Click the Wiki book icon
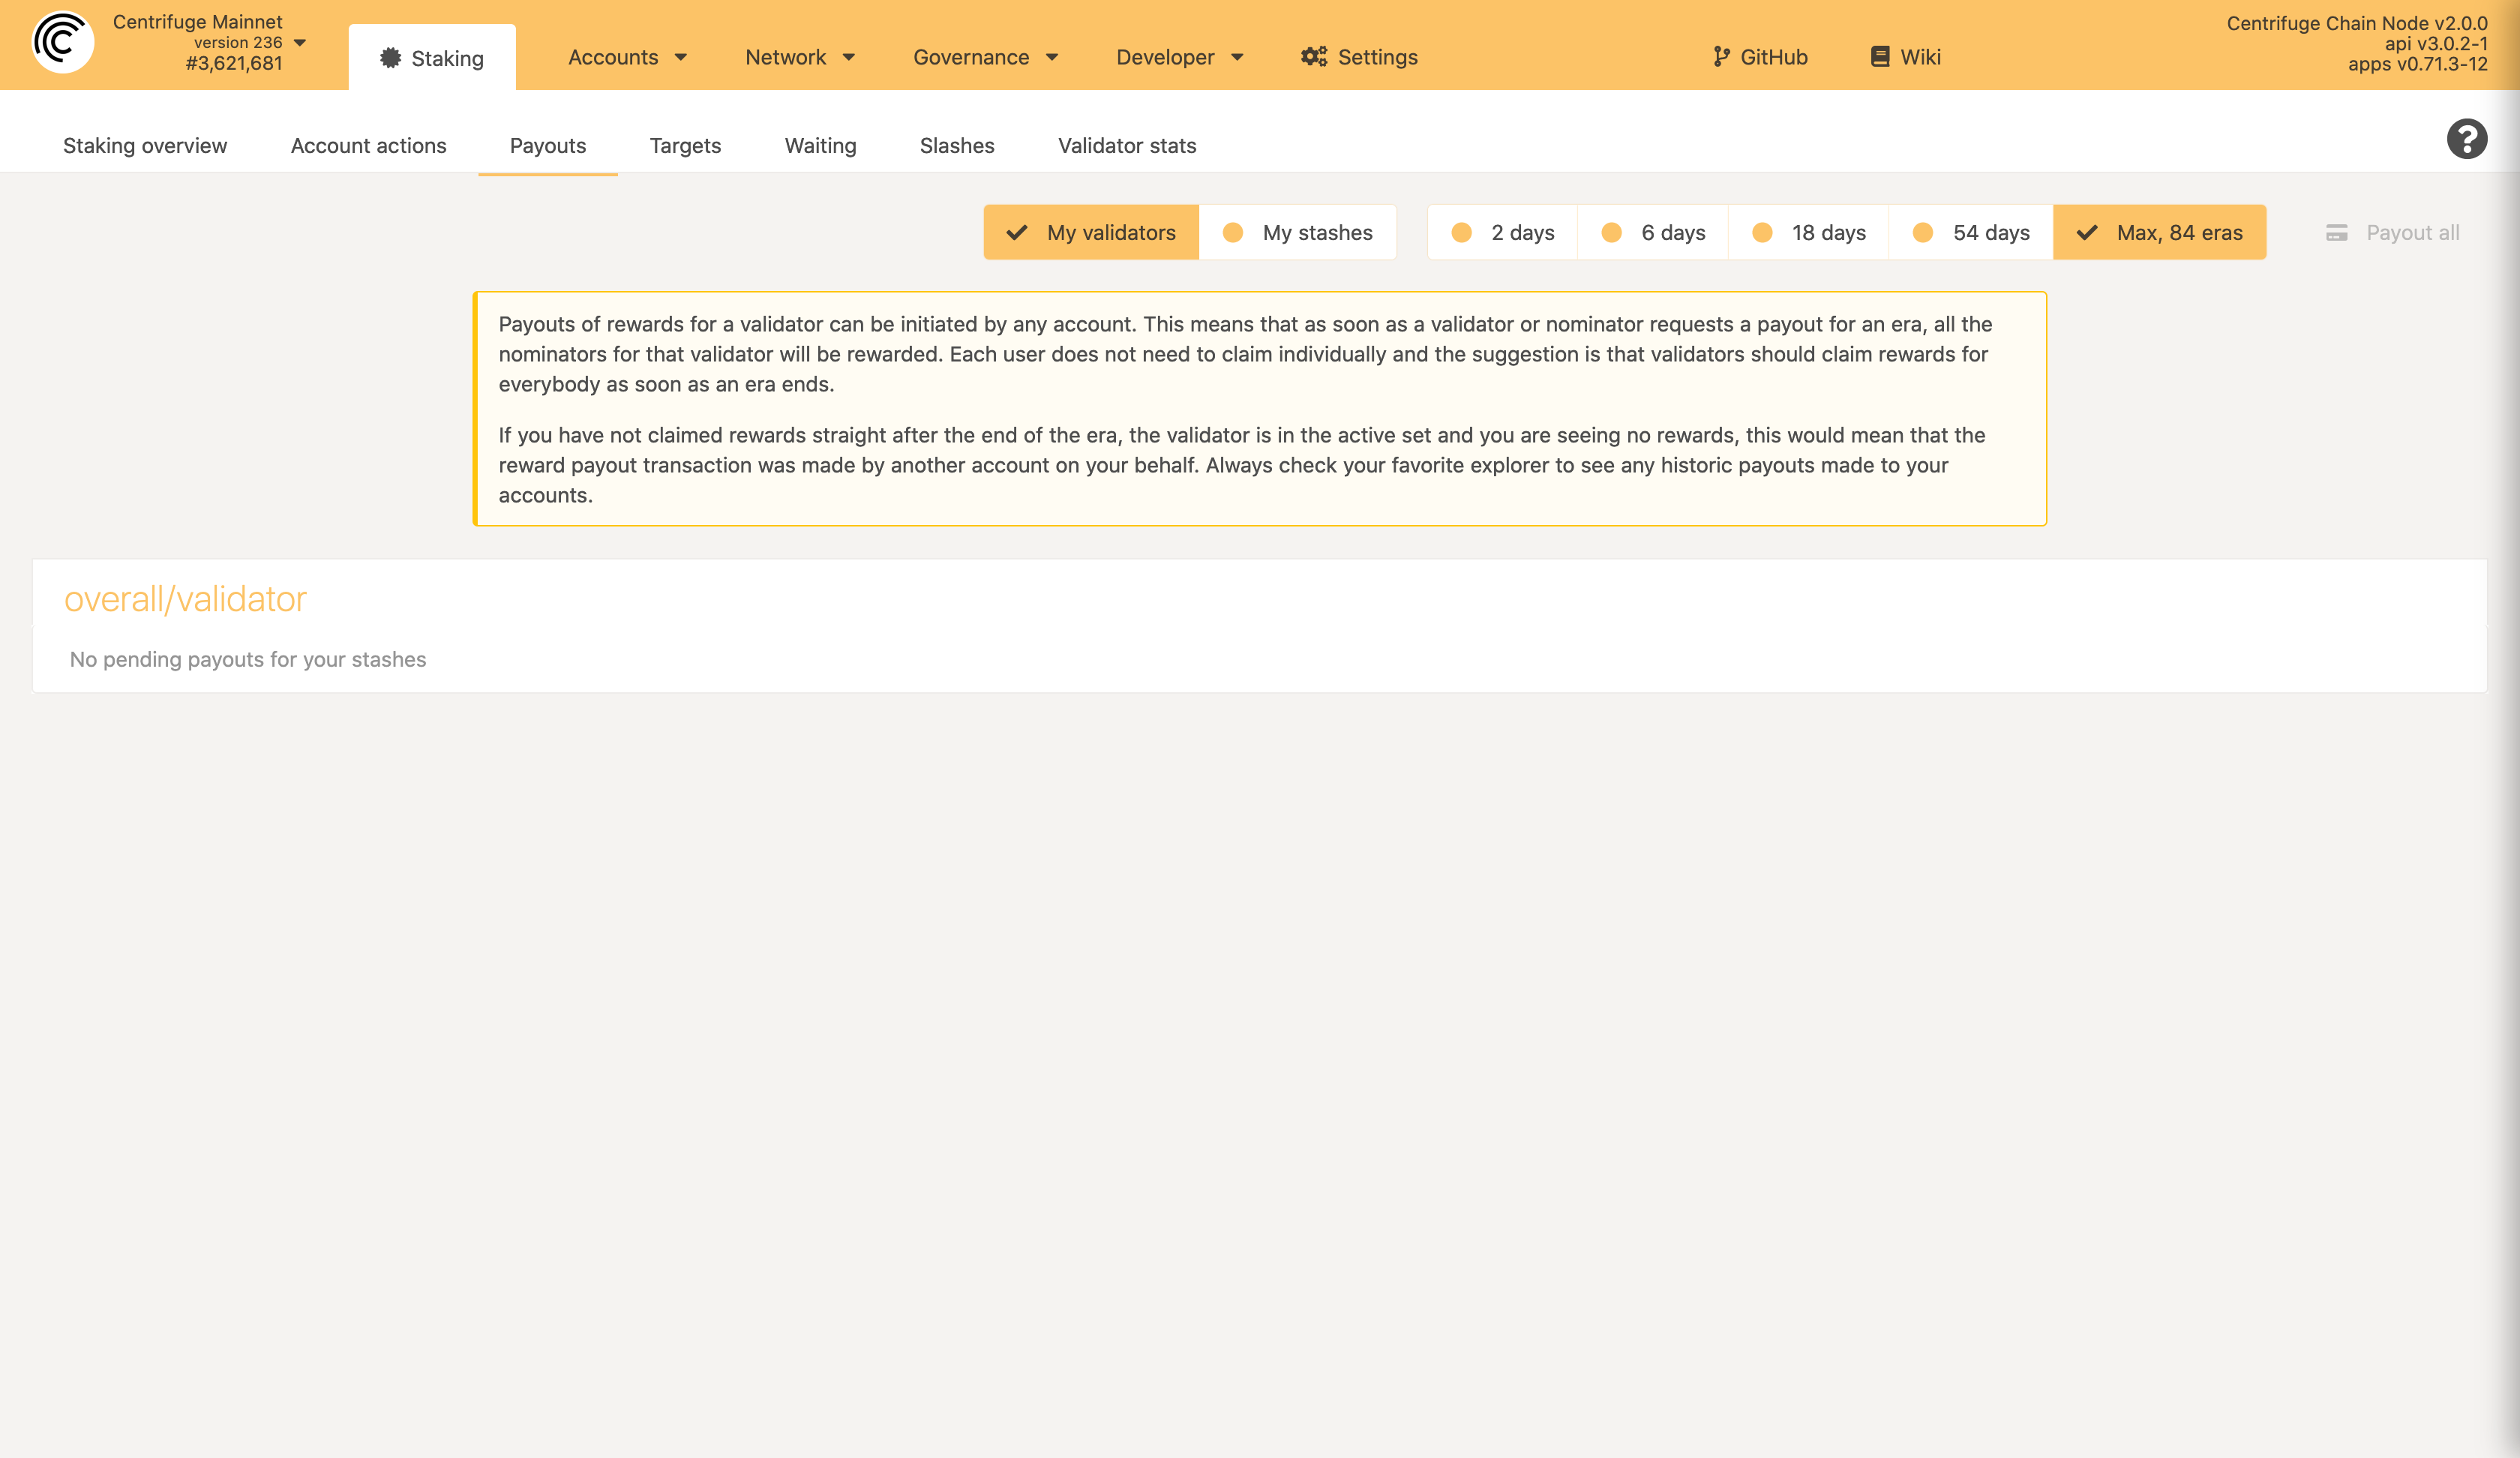This screenshot has height=1458, width=2520. pyautogui.click(x=1880, y=57)
